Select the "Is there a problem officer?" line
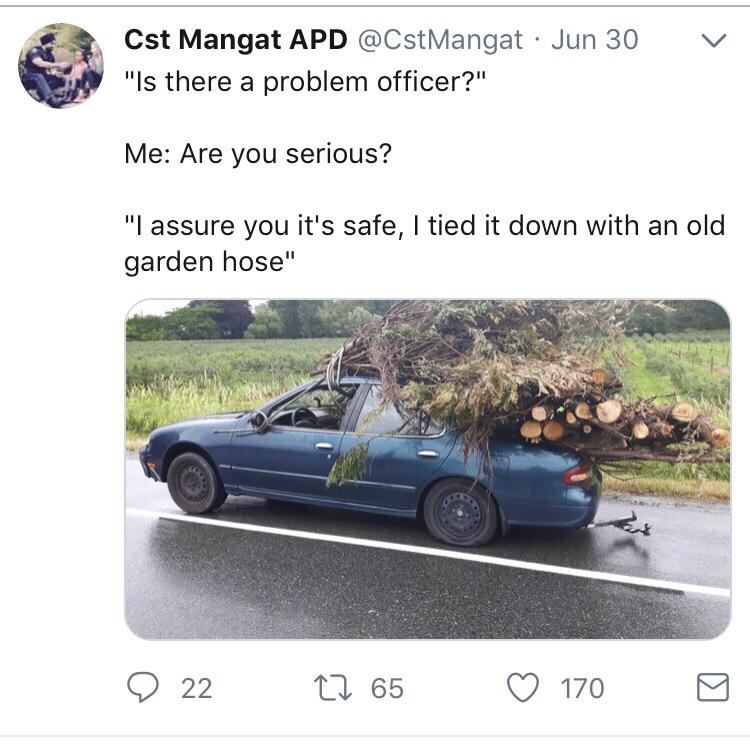 [305, 82]
